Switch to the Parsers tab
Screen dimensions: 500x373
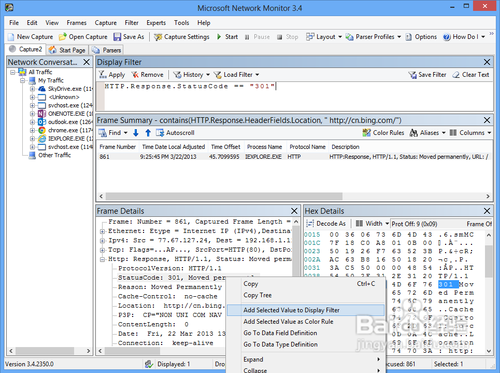pyautogui.click(x=106, y=50)
